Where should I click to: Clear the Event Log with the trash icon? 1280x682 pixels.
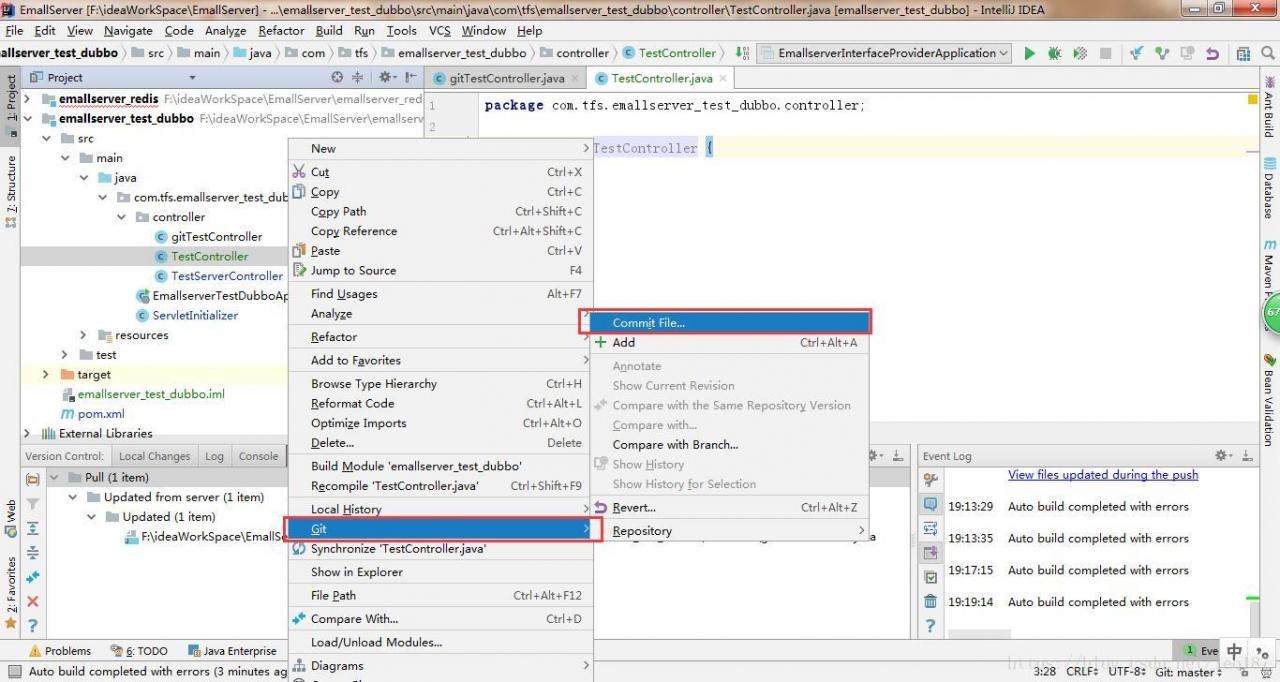(x=931, y=602)
